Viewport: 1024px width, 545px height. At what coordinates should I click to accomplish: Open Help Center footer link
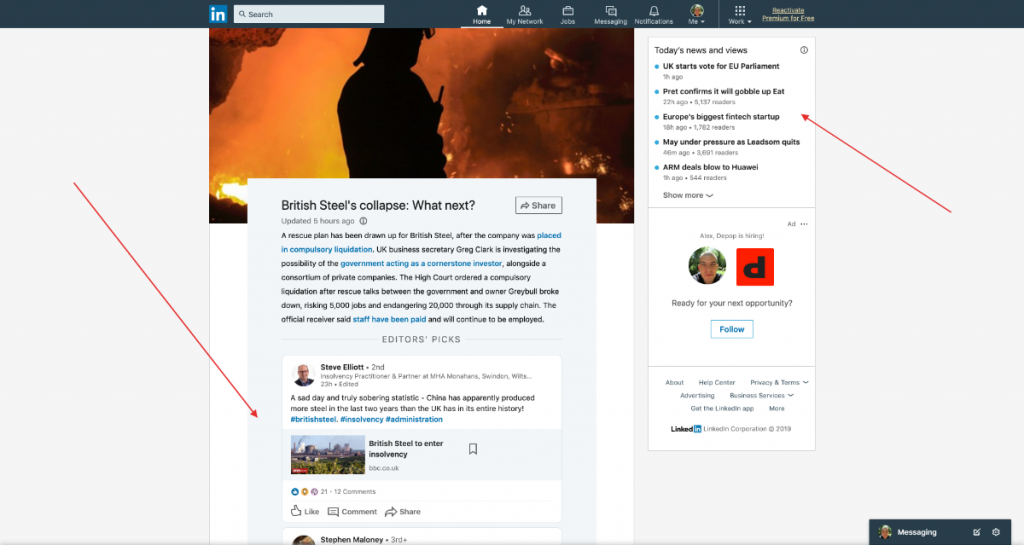click(716, 382)
